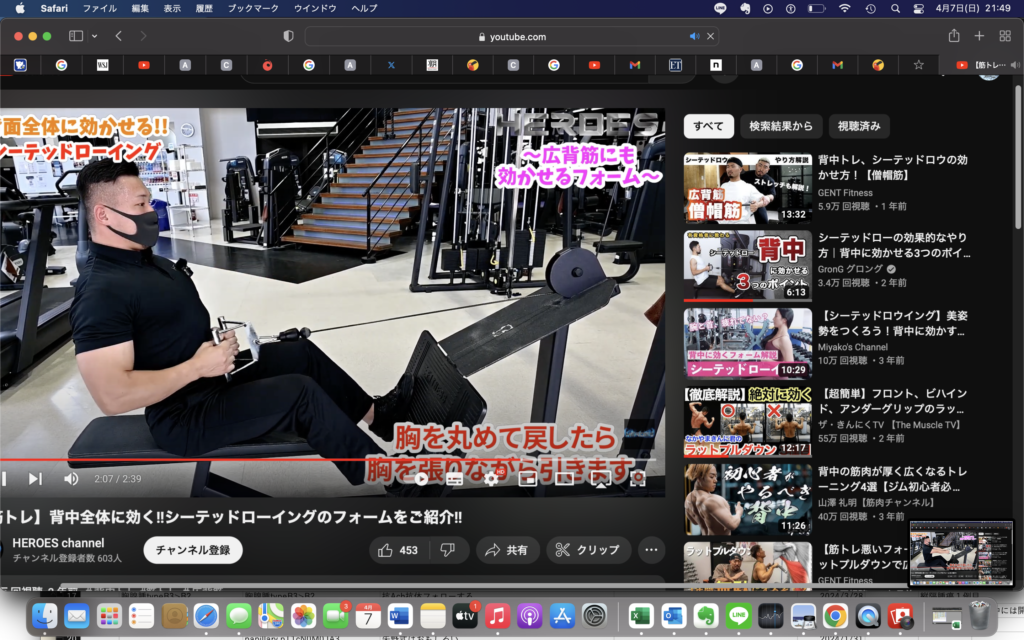The image size is (1024, 640).
Task: Click the チャンネル登録 subscribe button
Action: [x=193, y=550]
